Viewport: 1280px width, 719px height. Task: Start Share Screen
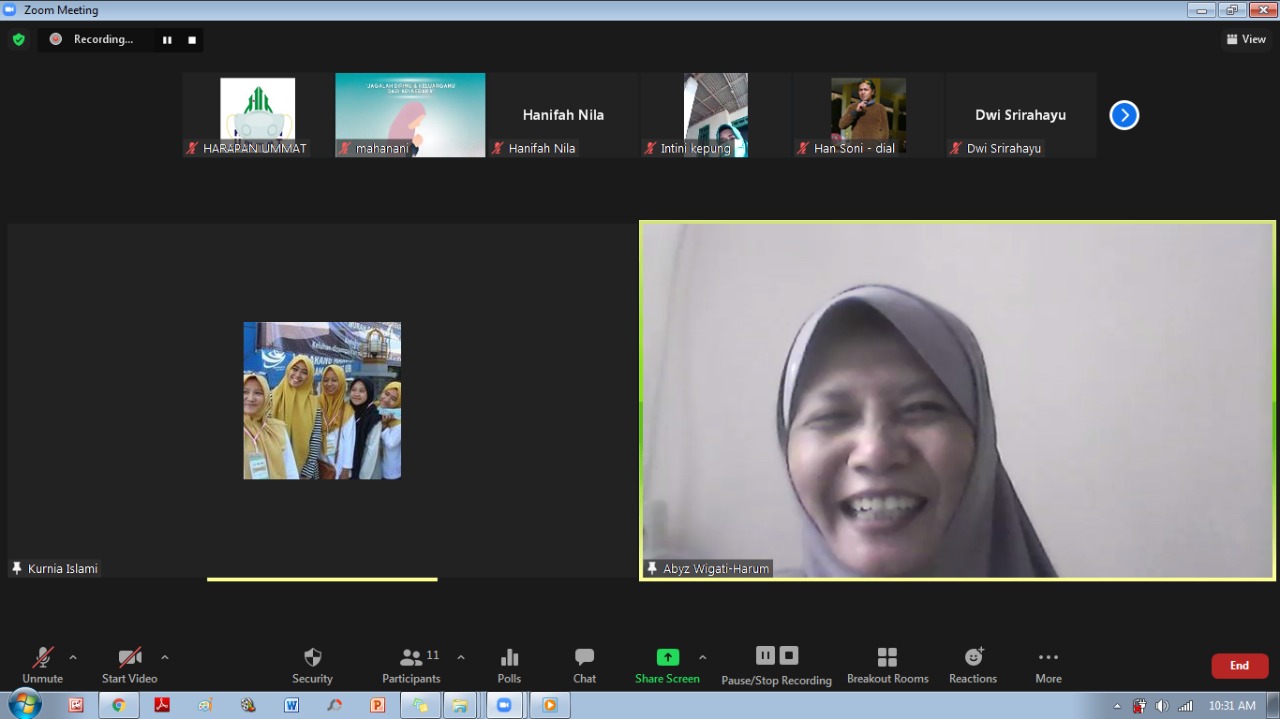(667, 665)
